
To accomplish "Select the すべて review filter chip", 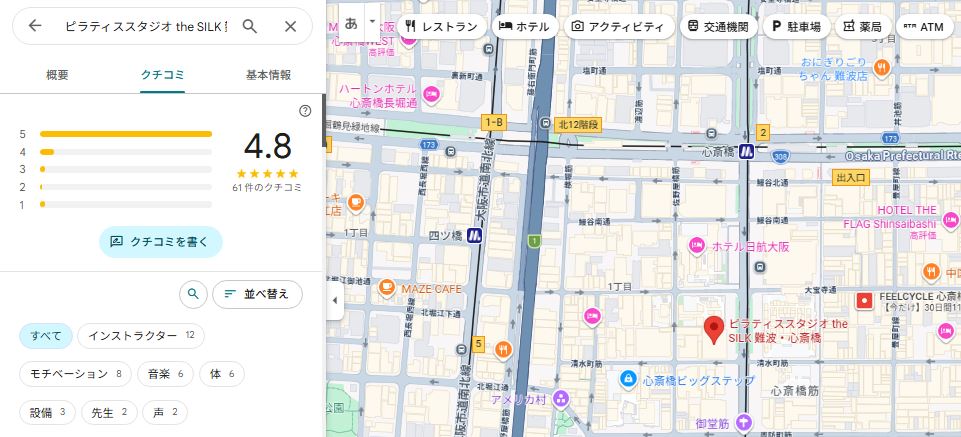I will (x=46, y=335).
